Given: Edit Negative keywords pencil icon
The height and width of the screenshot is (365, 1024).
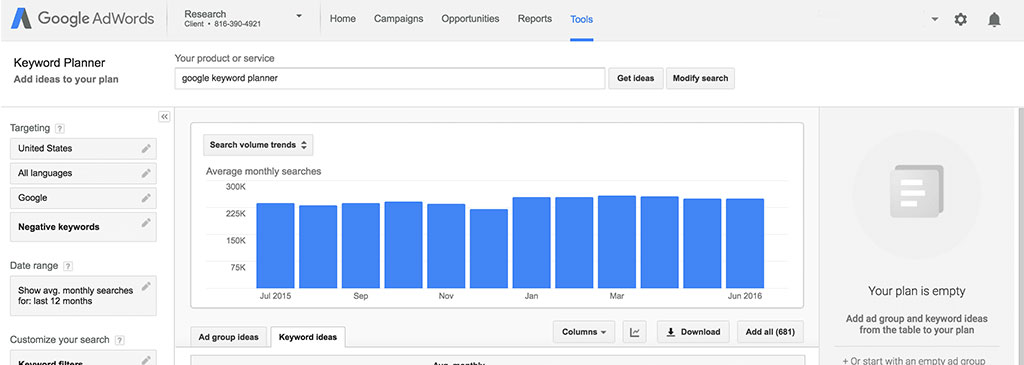Looking at the screenshot, I should (x=146, y=223).
